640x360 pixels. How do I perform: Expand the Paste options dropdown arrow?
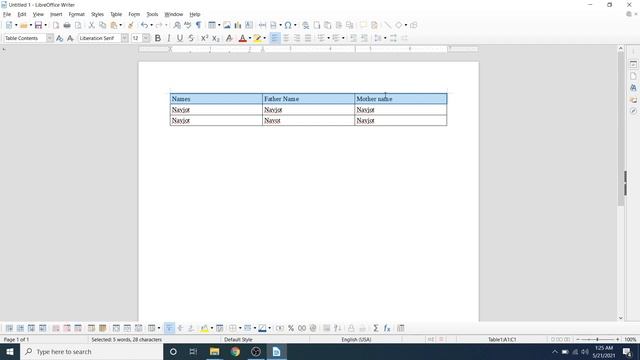click(x=120, y=25)
